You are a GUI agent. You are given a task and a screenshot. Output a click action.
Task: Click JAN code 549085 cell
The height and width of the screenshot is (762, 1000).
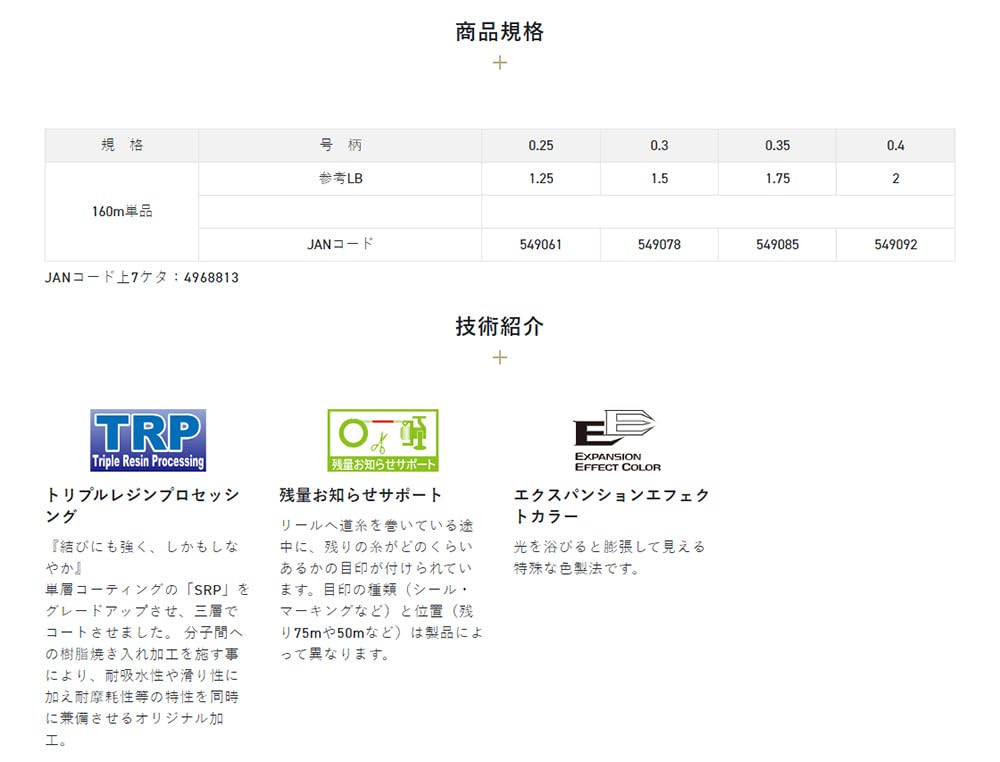pos(777,244)
